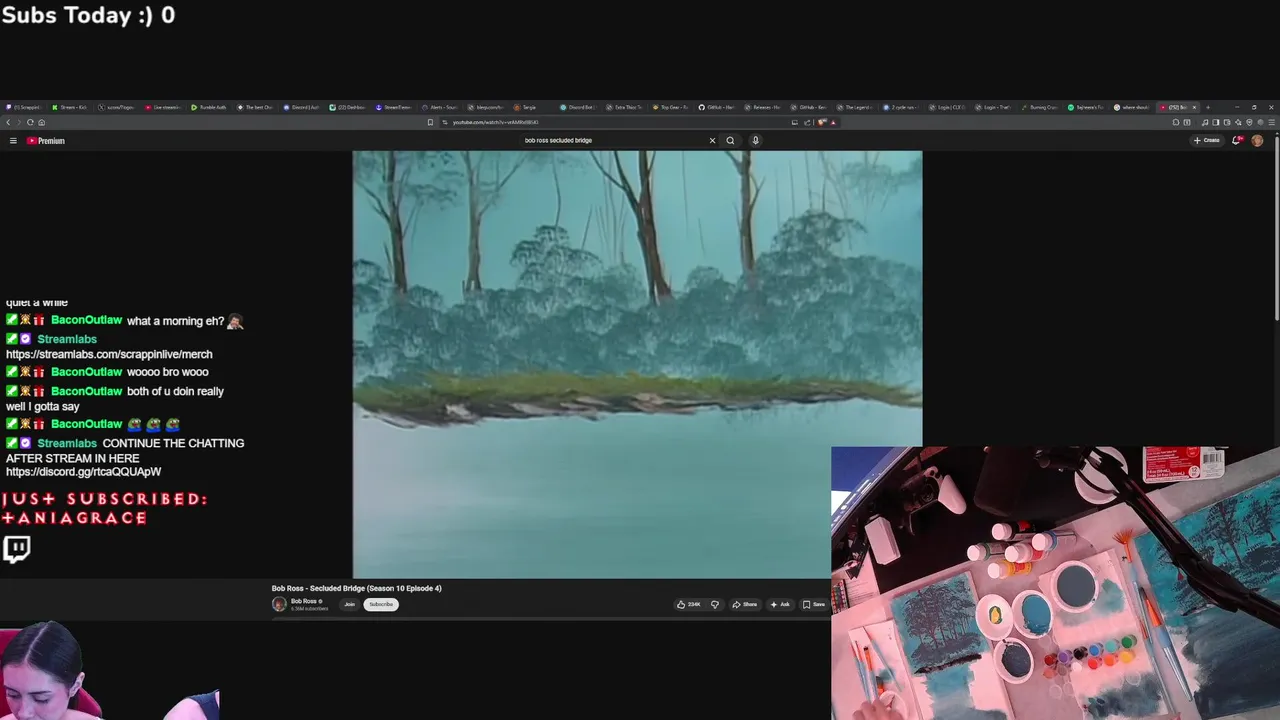Click the sidebar toggle icon in browser toolbar
The height and width of the screenshot is (720, 1280).
[1216, 122]
